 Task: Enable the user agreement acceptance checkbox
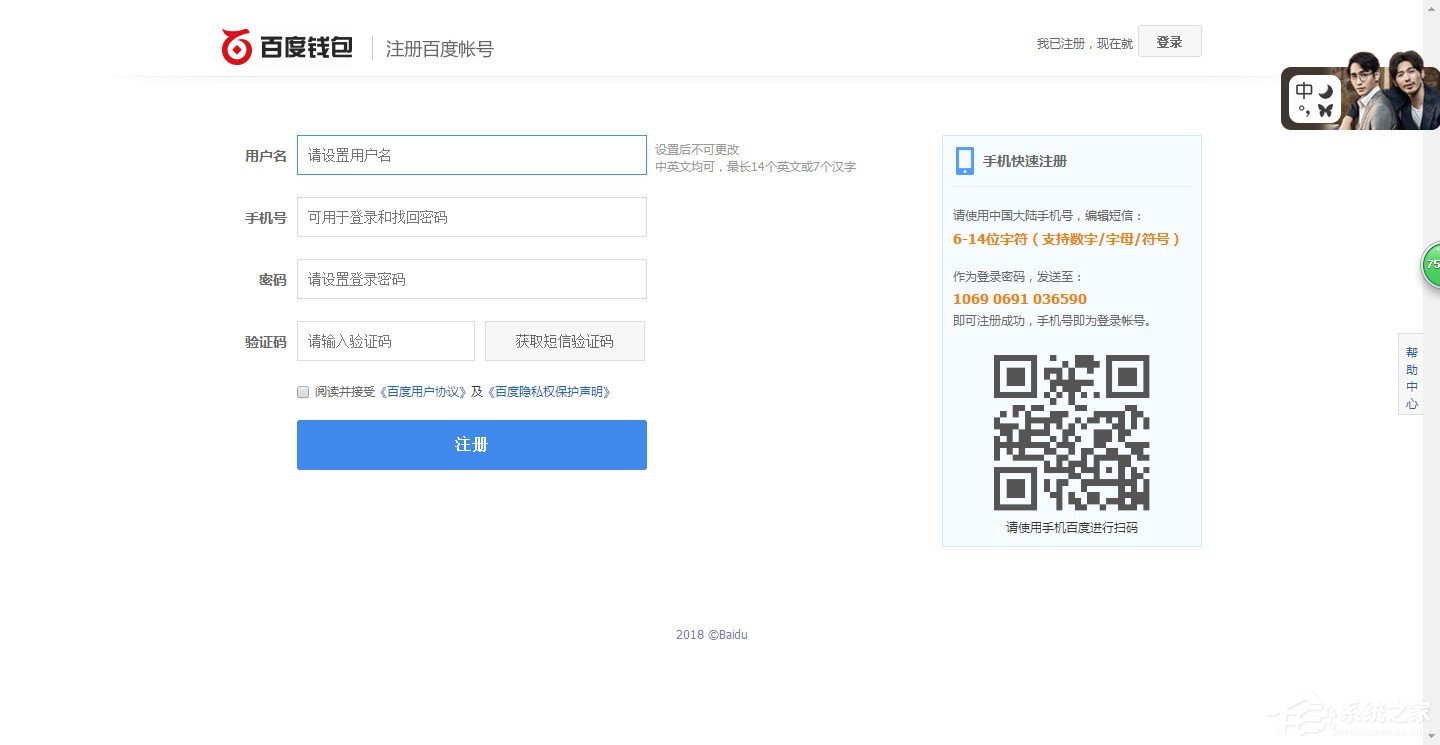coord(302,391)
